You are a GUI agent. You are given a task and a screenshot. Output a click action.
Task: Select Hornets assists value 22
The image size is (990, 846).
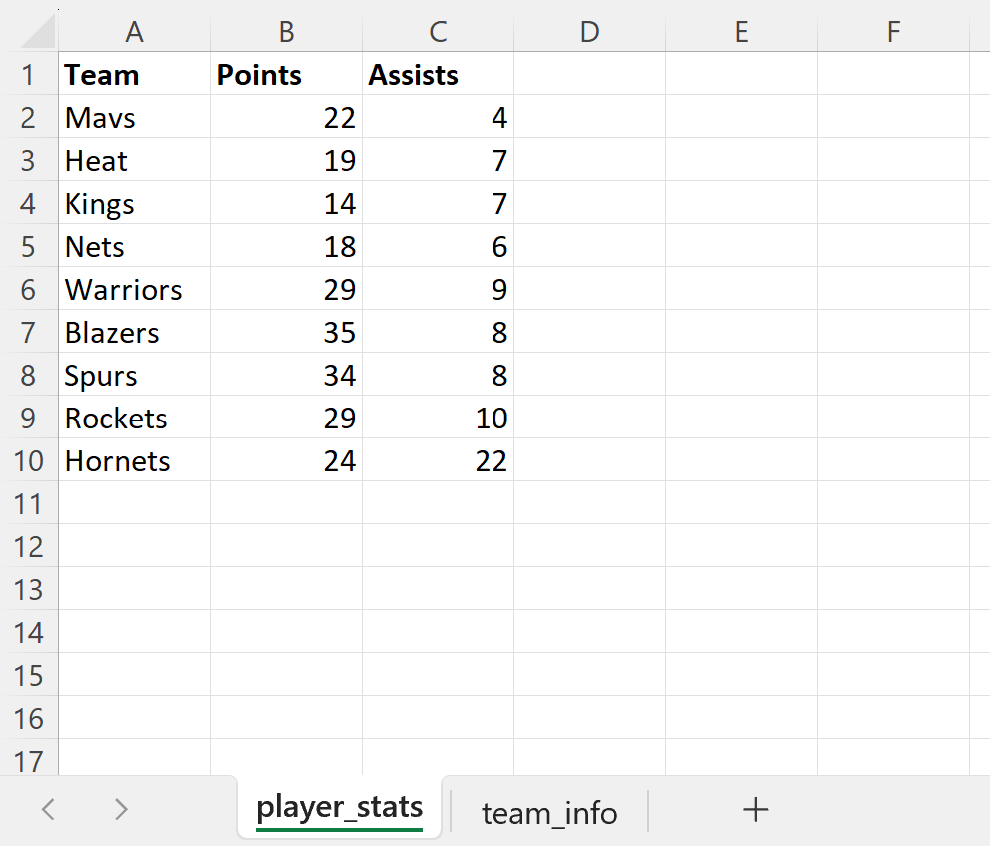click(x=438, y=460)
